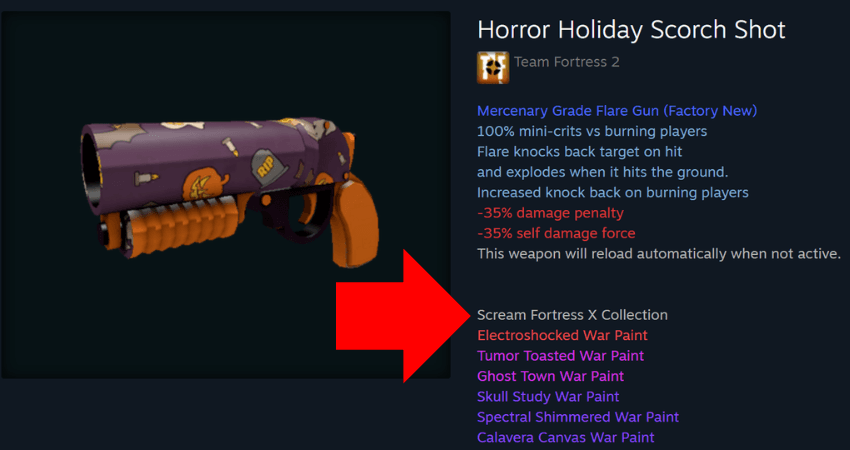Open the Scorch Shot weapon preview image

[x=226, y=195]
